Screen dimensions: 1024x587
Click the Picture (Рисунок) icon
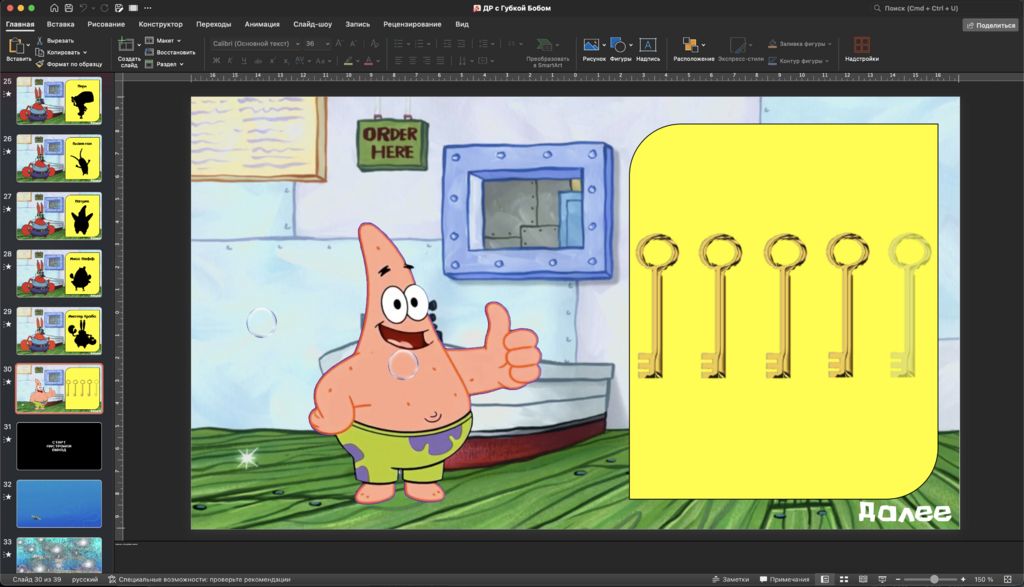591,44
